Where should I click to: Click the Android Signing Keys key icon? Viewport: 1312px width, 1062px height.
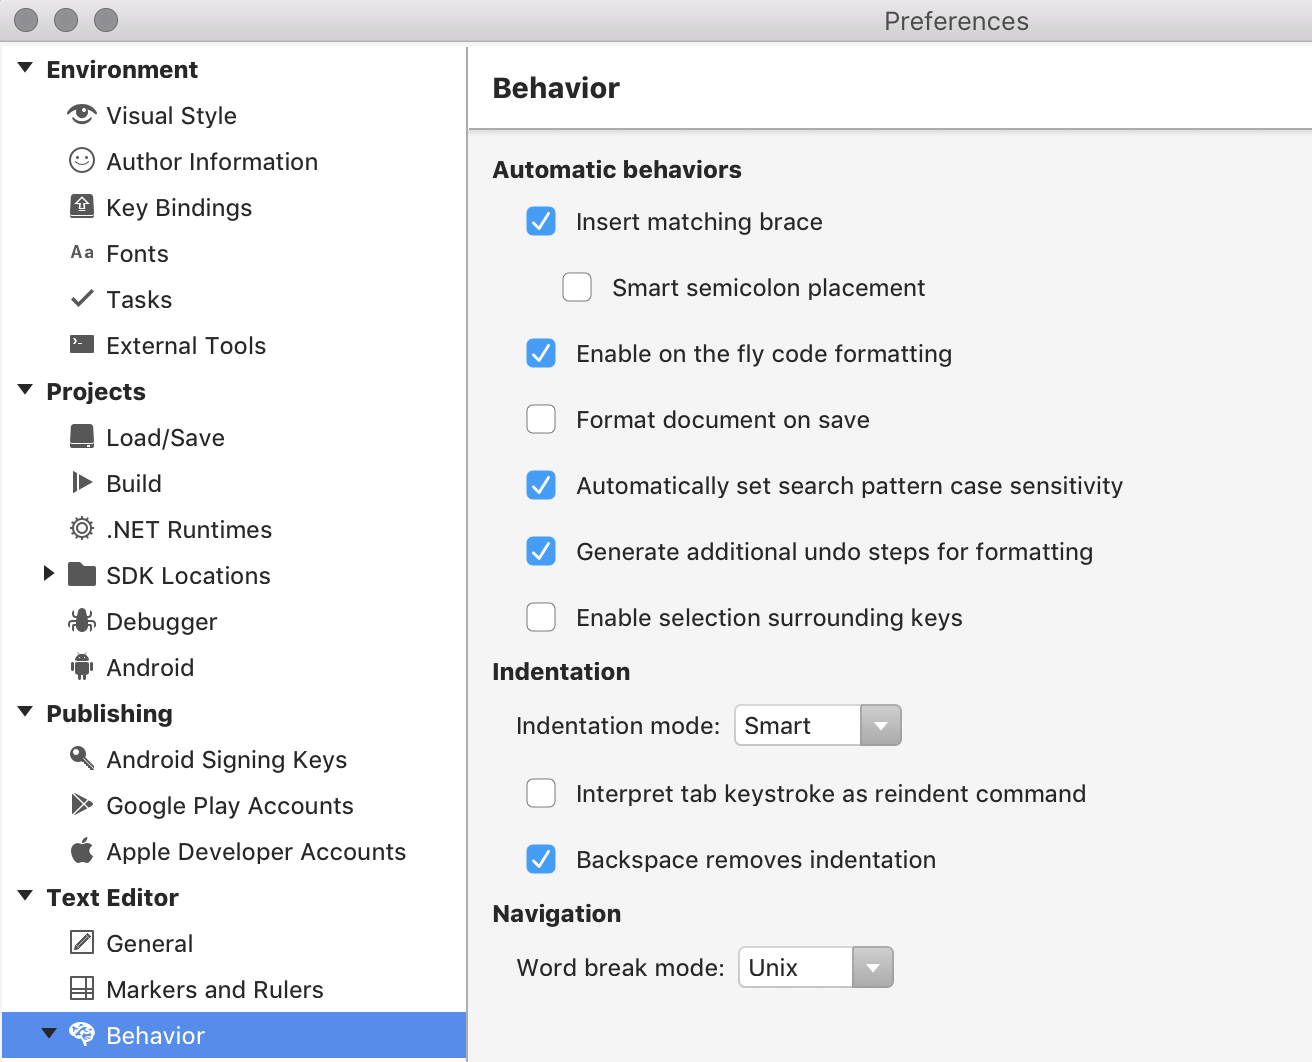[81, 758]
